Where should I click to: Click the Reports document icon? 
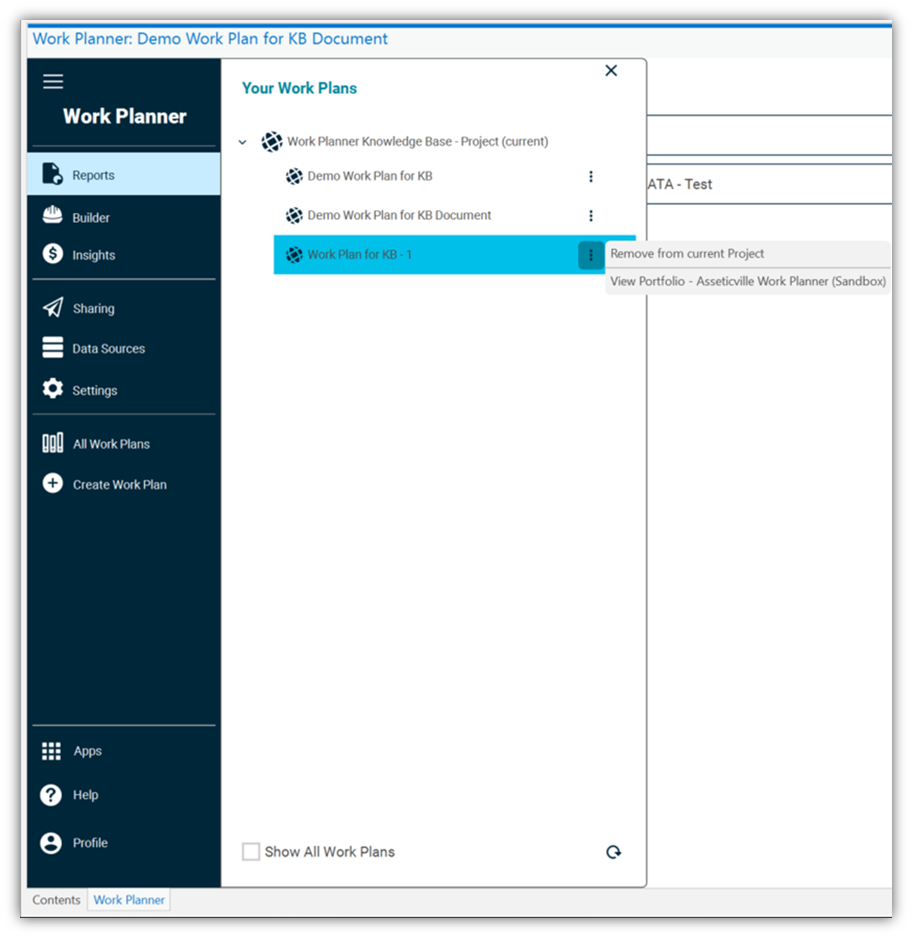[x=53, y=173]
